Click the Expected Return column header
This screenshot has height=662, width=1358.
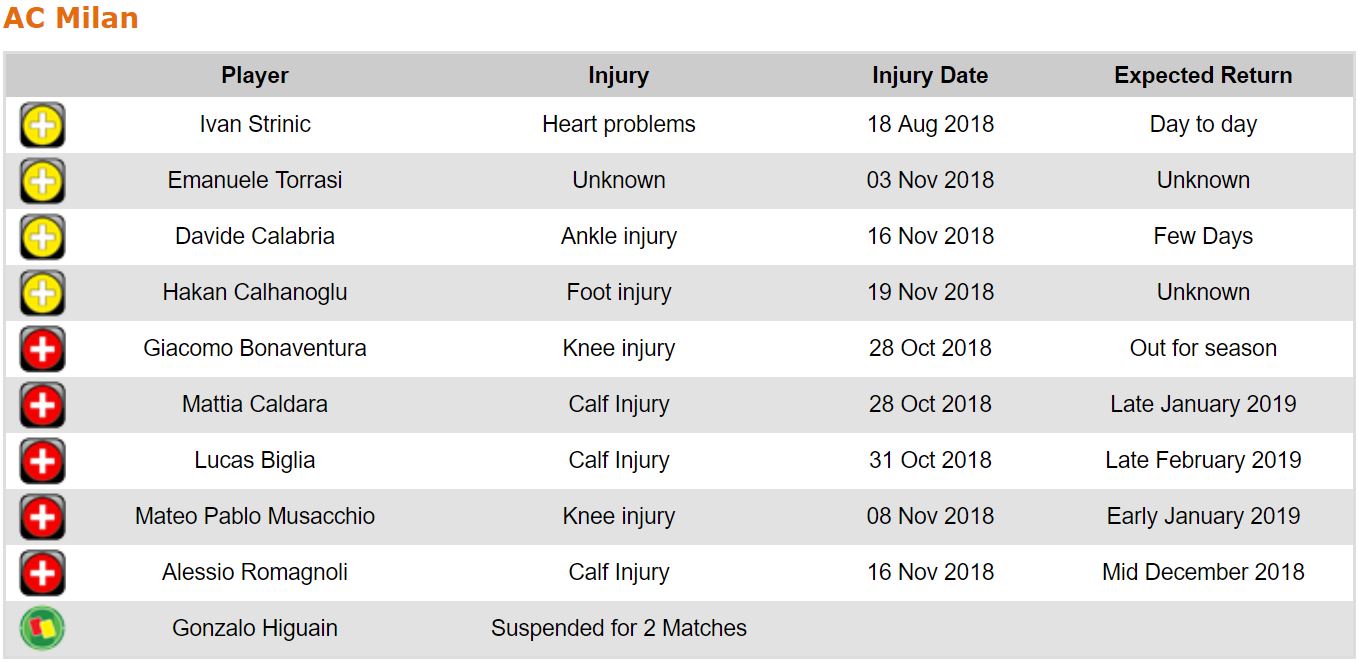(x=1203, y=76)
